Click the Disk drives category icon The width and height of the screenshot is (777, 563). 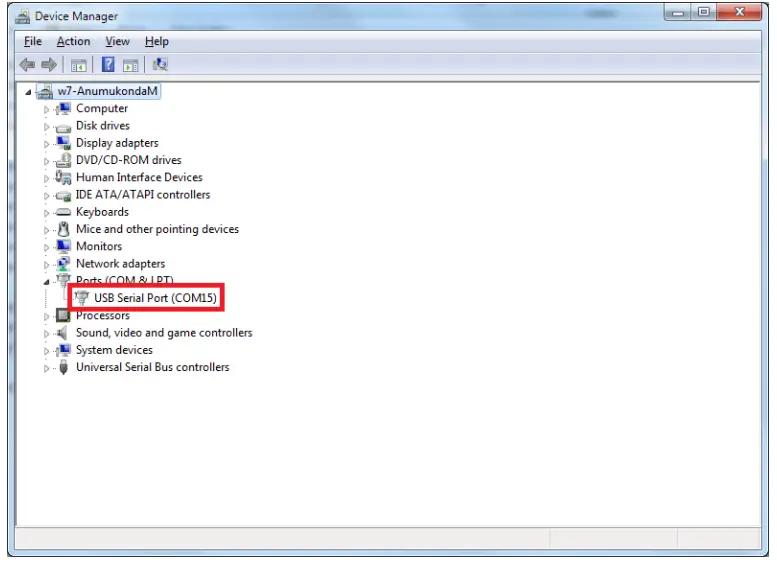63,127
